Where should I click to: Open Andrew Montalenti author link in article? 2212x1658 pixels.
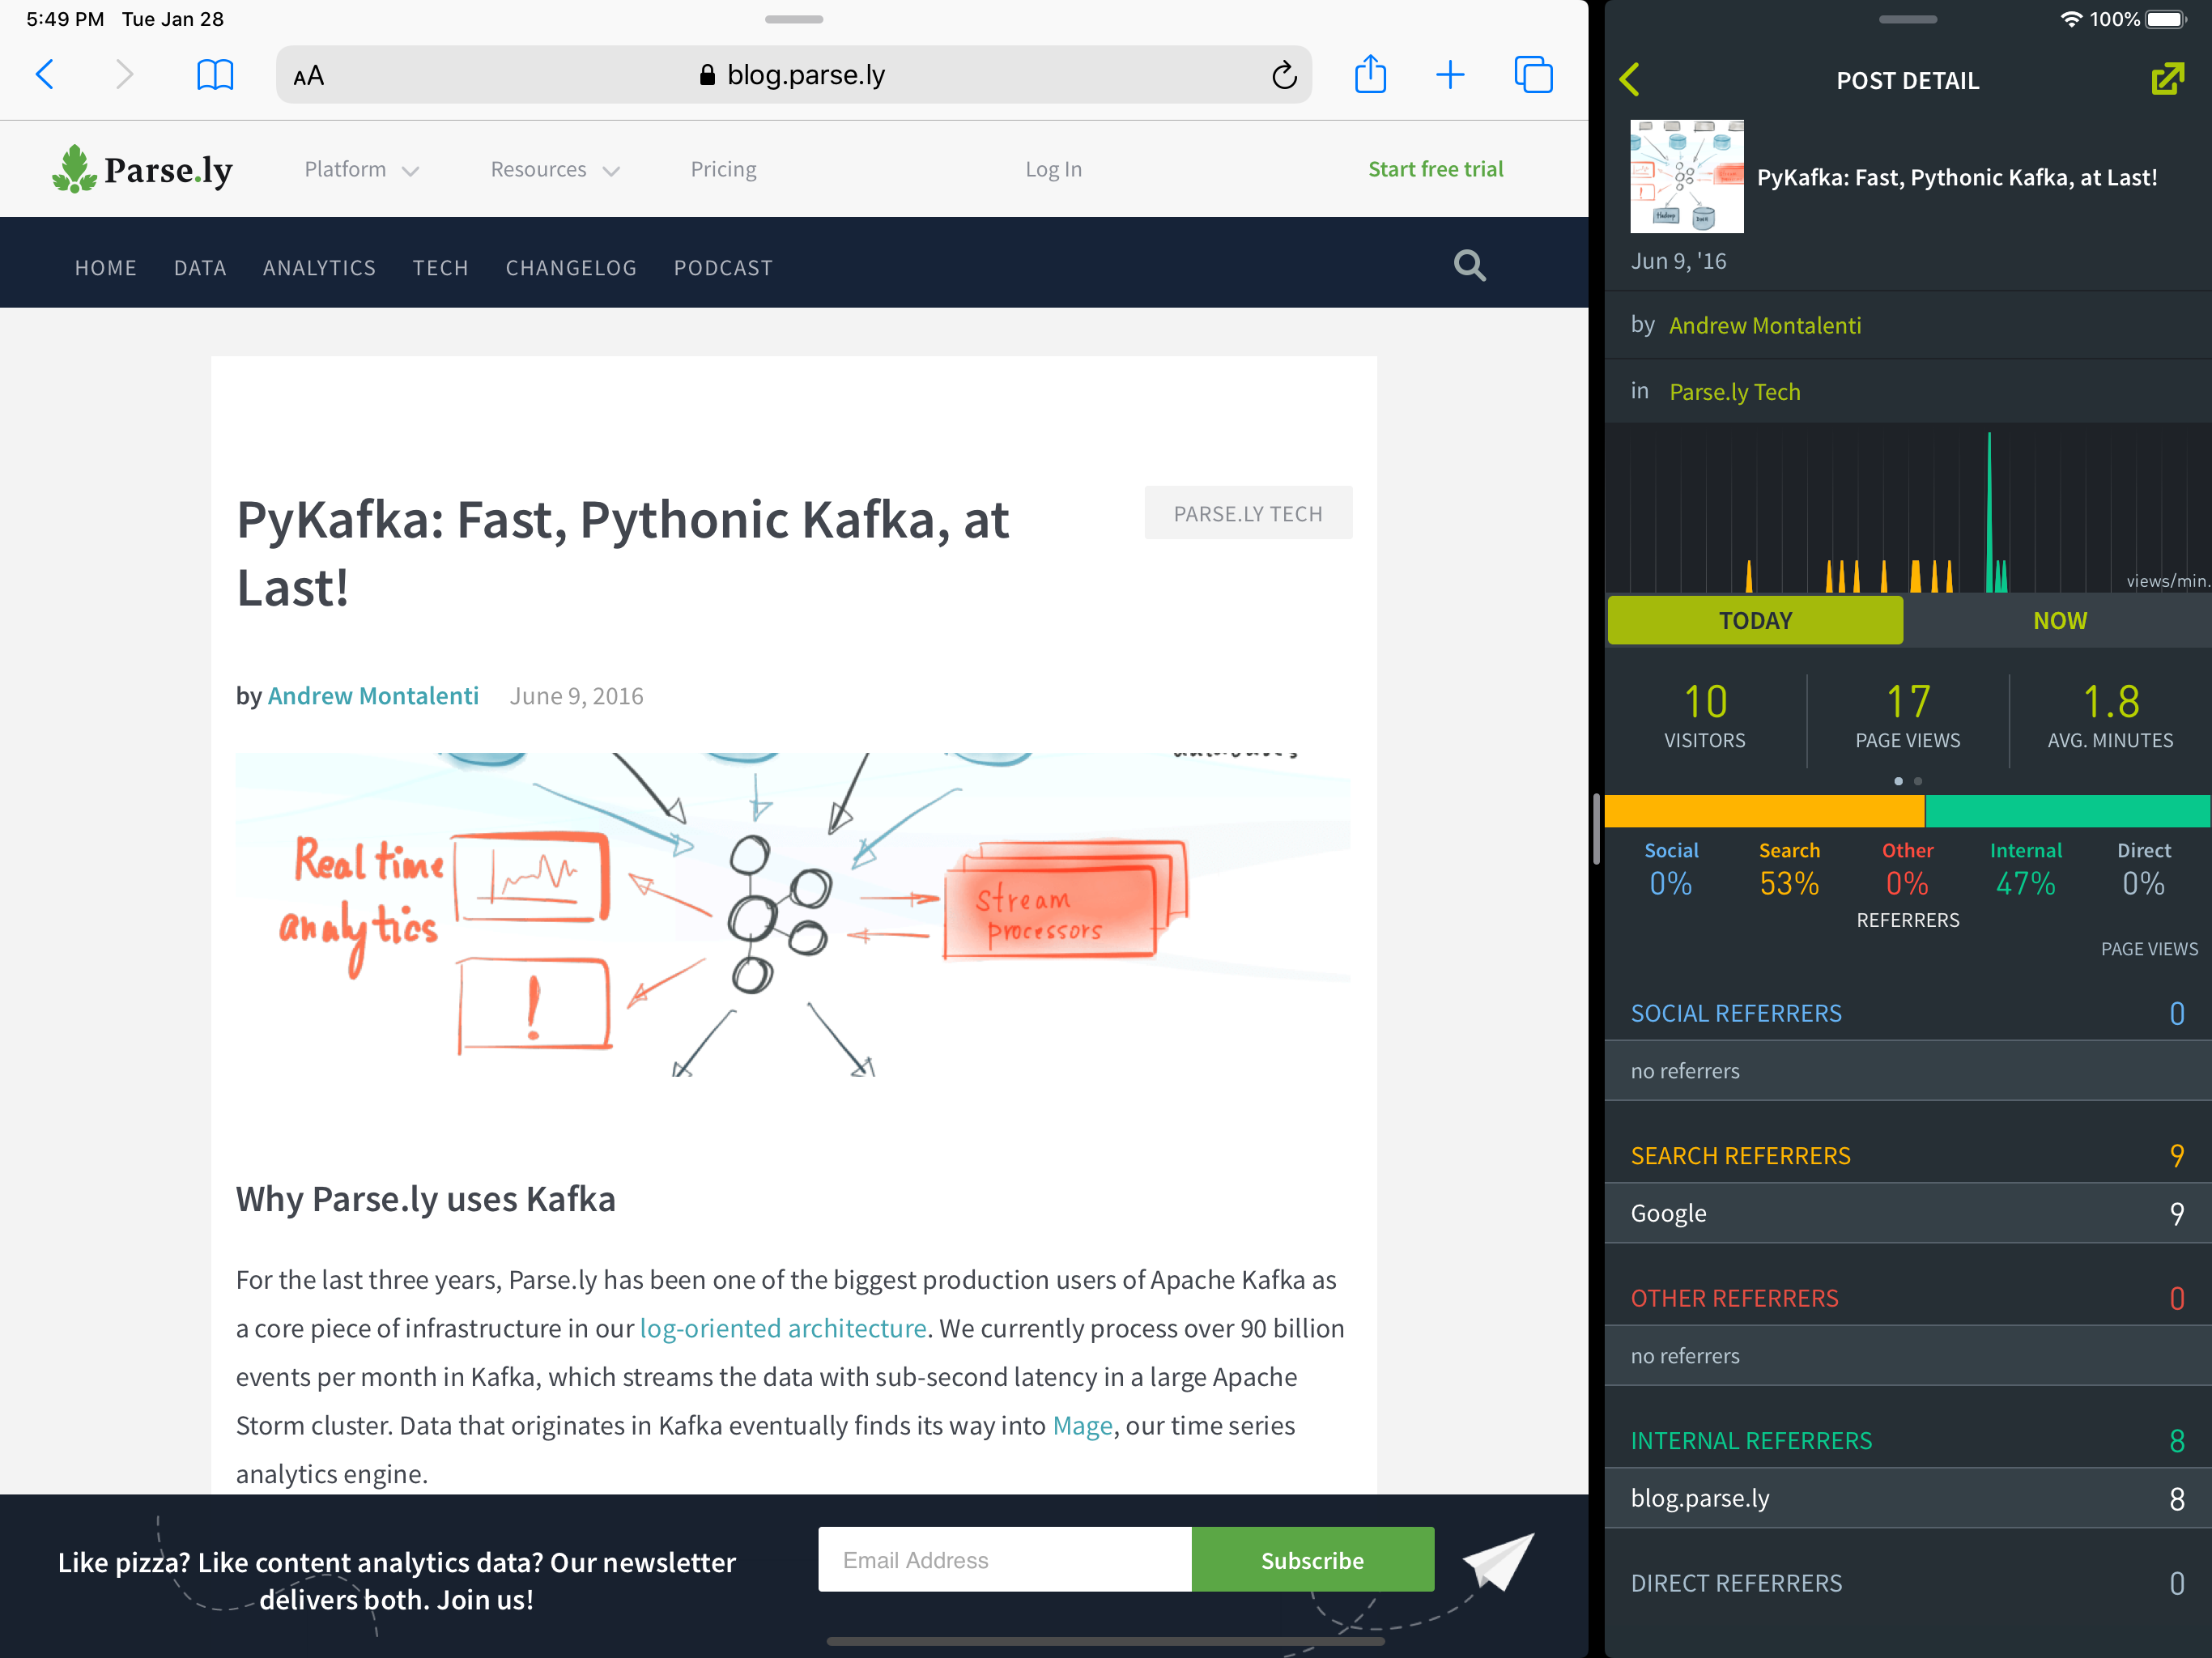(373, 696)
